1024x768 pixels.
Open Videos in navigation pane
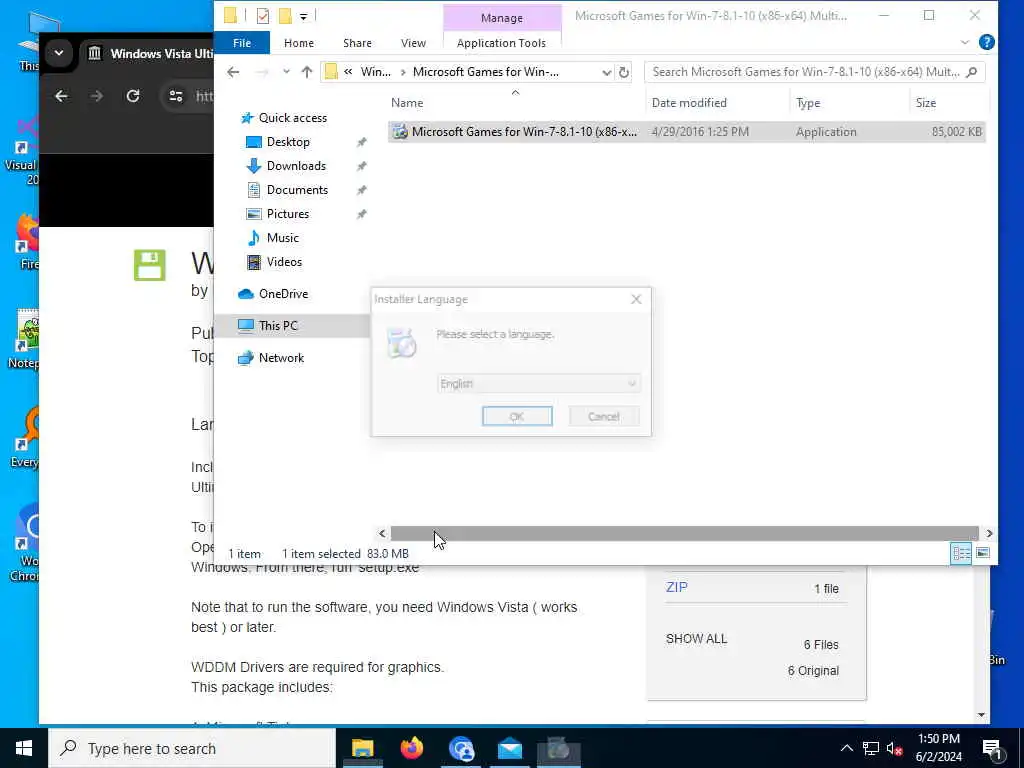click(x=284, y=262)
